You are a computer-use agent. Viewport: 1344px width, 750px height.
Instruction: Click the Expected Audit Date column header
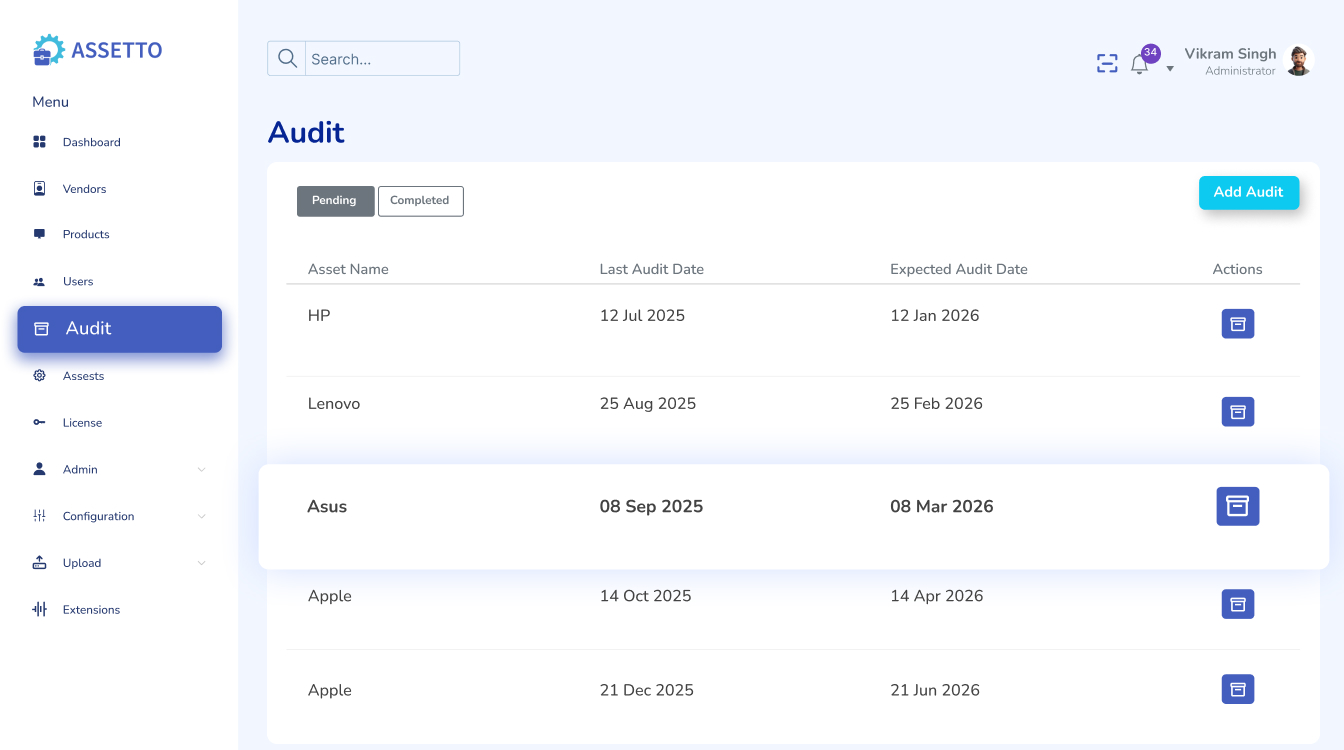click(959, 269)
